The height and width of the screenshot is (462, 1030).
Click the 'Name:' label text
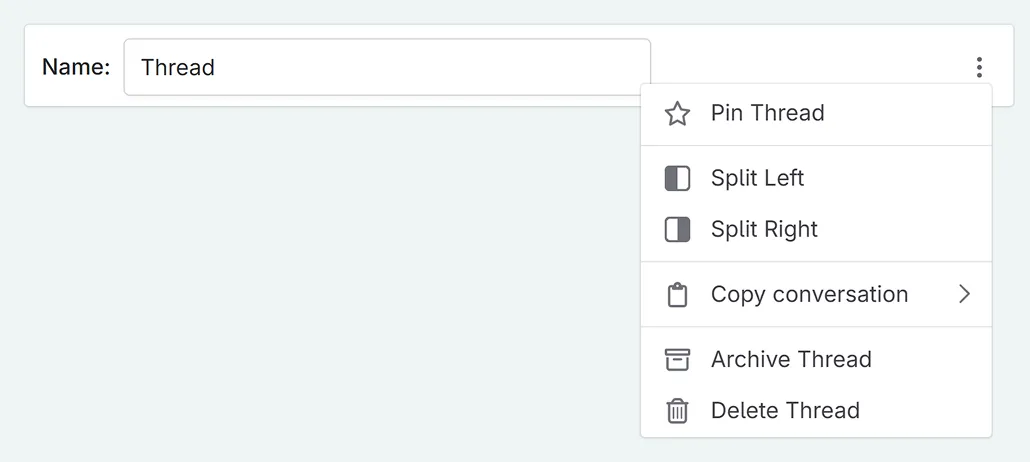76,68
